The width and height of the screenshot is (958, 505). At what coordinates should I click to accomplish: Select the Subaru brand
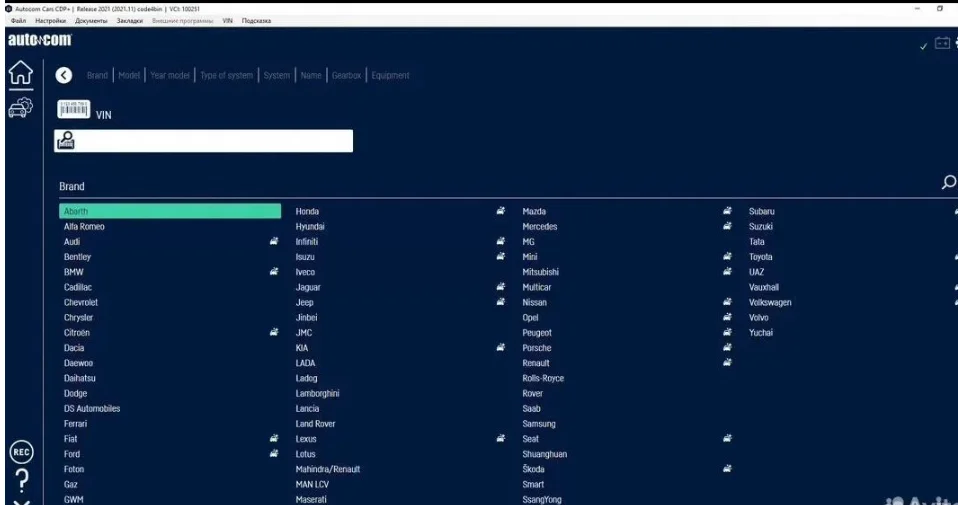click(761, 211)
